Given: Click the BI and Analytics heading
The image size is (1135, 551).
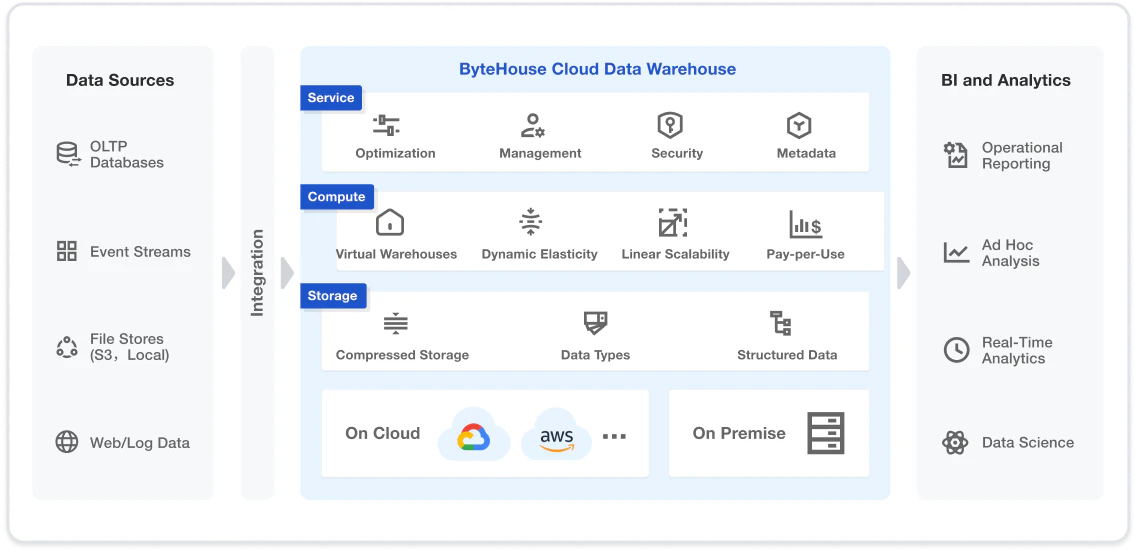Looking at the screenshot, I should click(x=1005, y=80).
